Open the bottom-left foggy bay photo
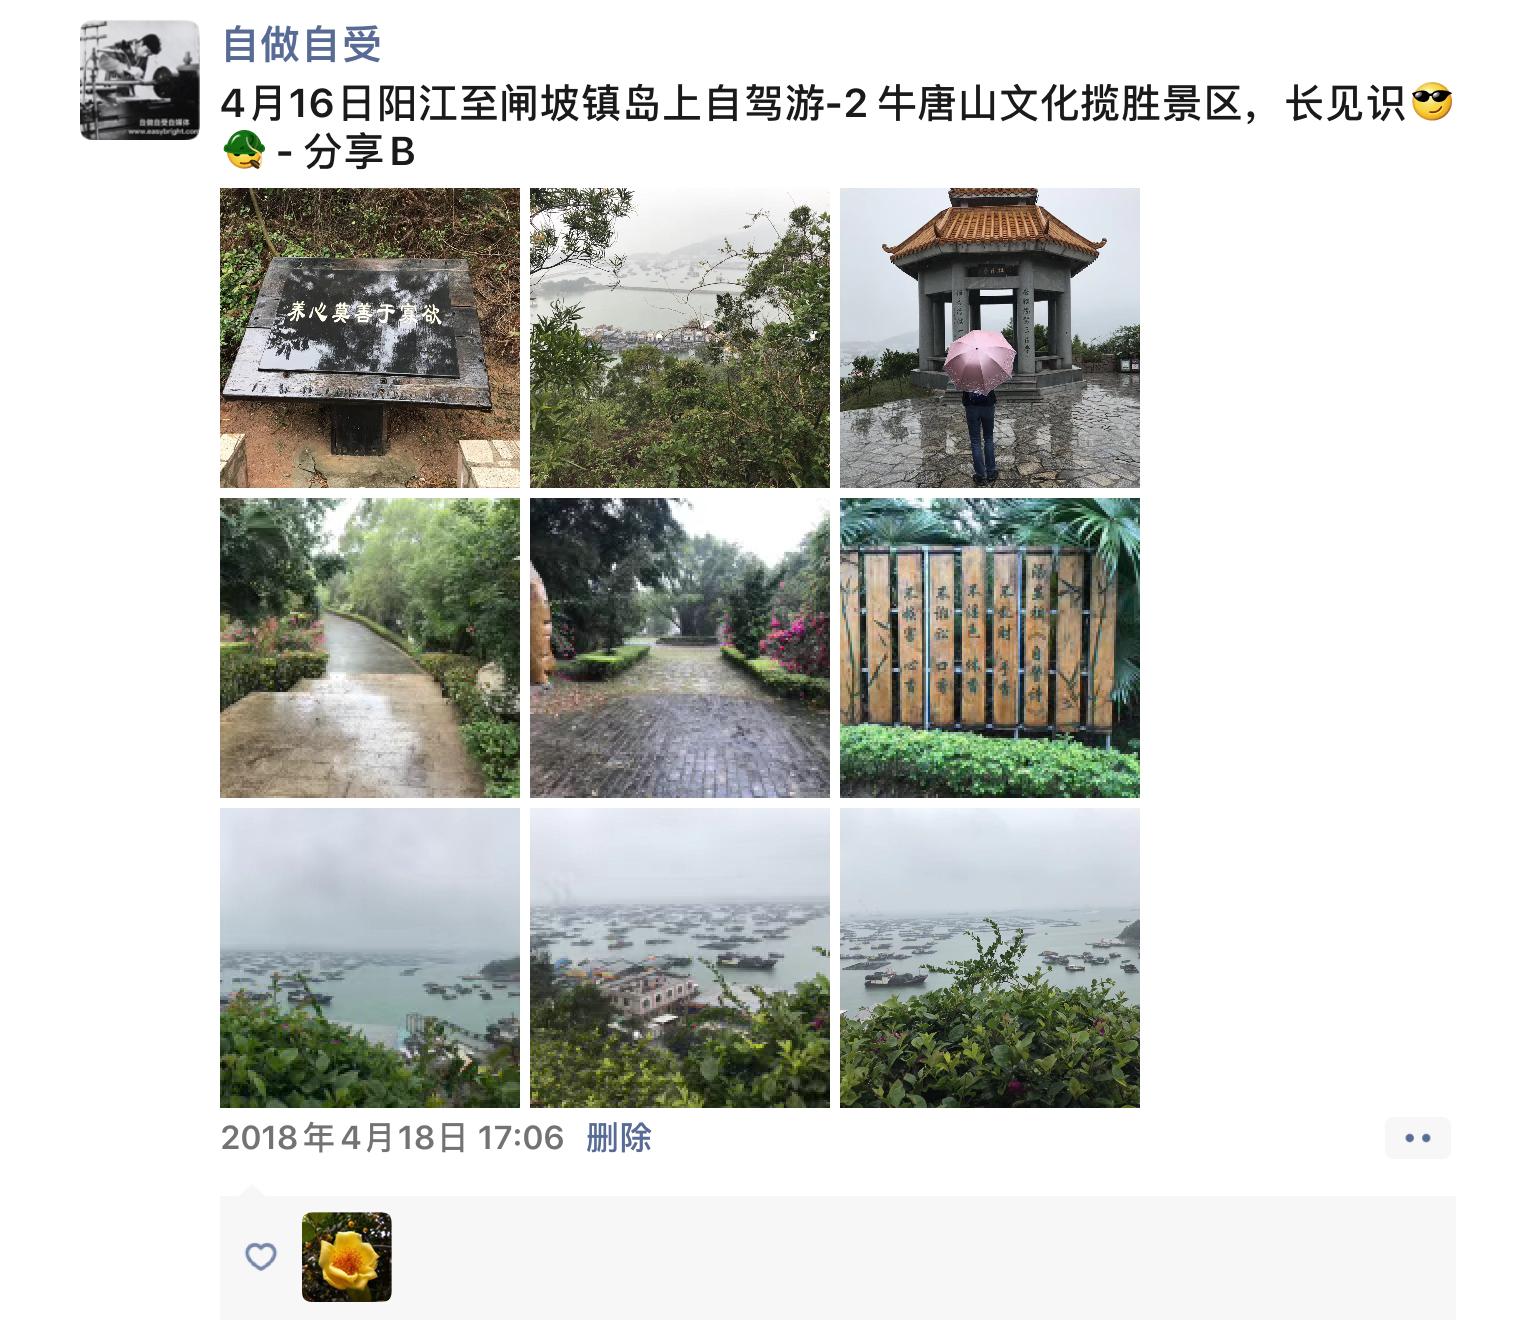The height and width of the screenshot is (1326, 1536). [370, 958]
